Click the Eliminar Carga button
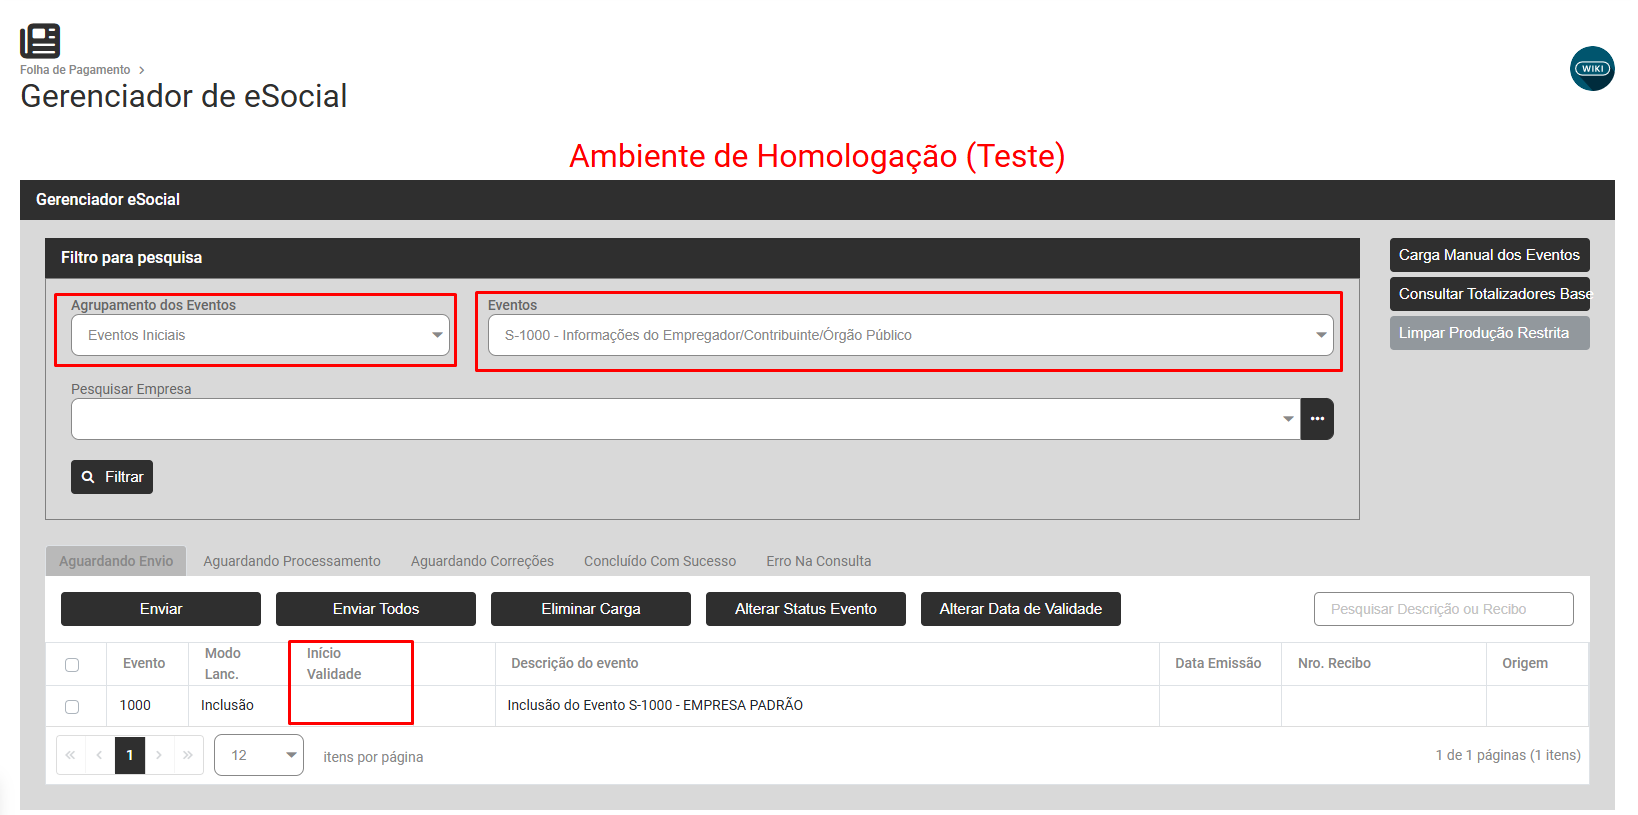The image size is (1638, 815). click(591, 609)
